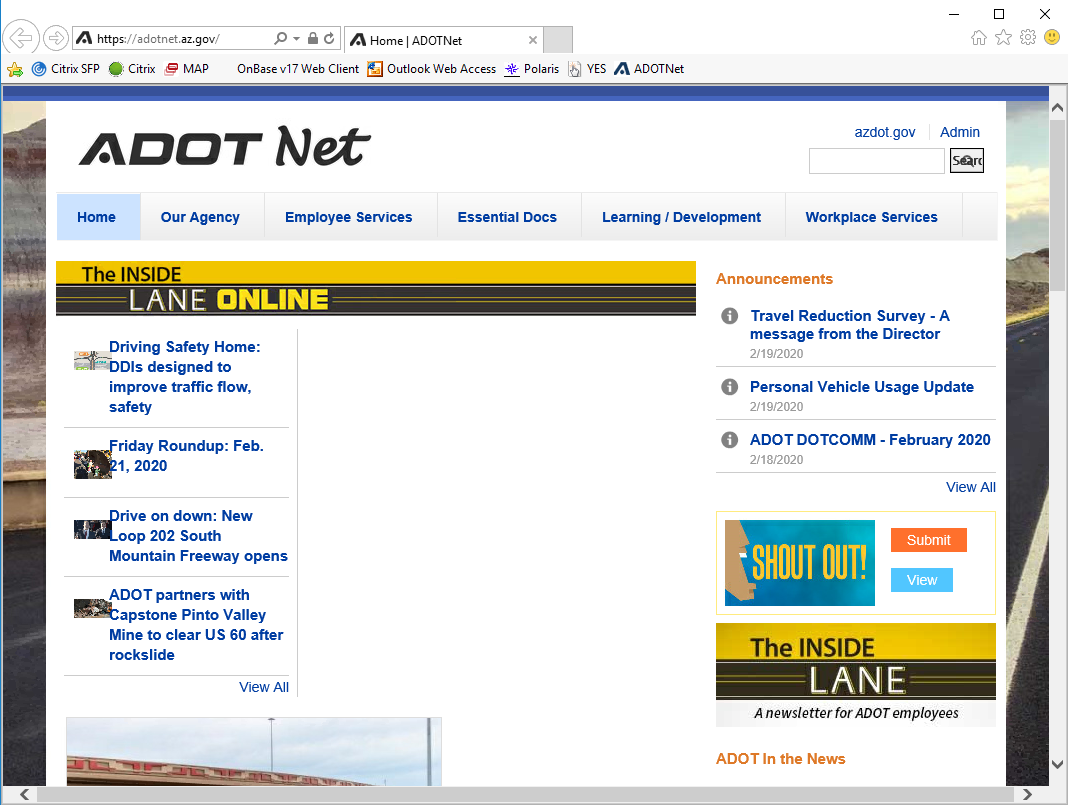Click info icon beside ADOT DOTCOMM
1068x805 pixels.
[x=729, y=440]
